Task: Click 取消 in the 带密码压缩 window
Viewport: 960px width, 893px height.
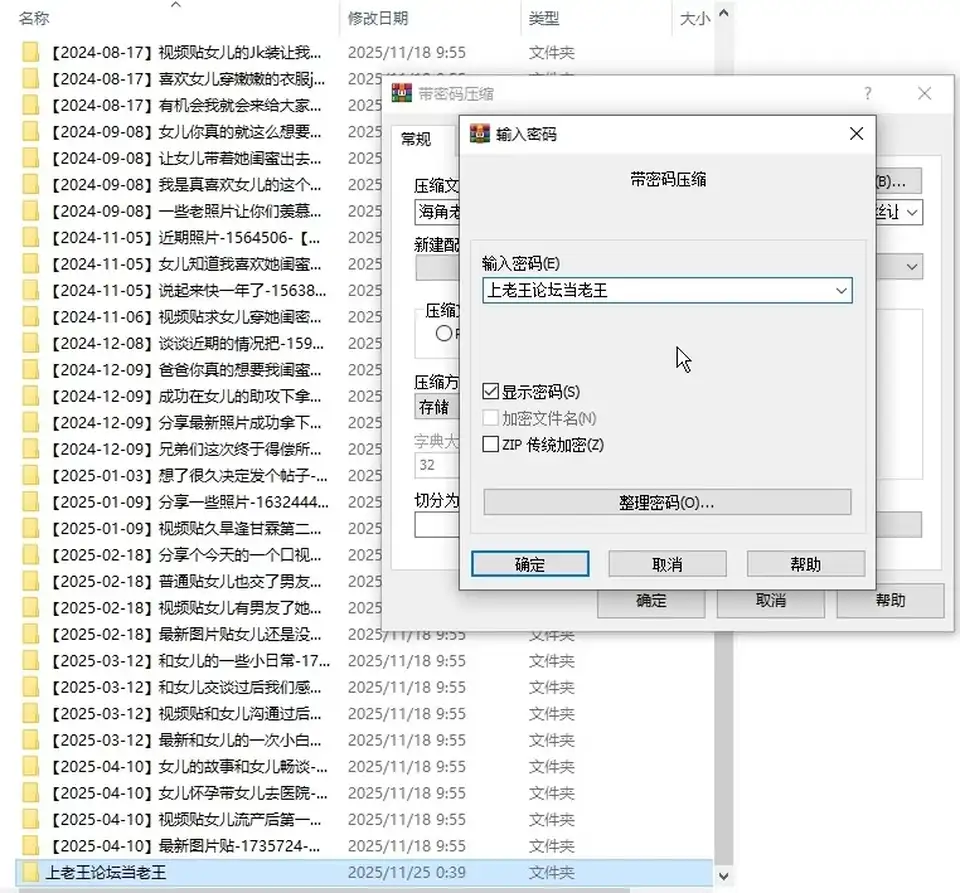Action: click(771, 602)
